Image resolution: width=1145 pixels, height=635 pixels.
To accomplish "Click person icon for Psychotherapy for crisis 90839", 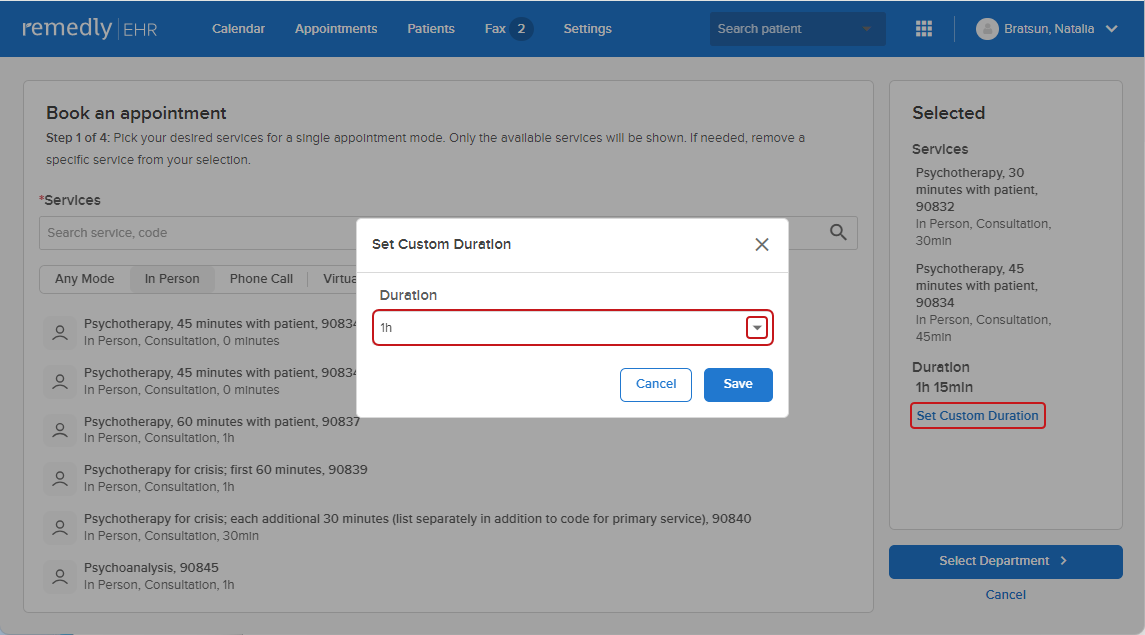I will coord(60,479).
